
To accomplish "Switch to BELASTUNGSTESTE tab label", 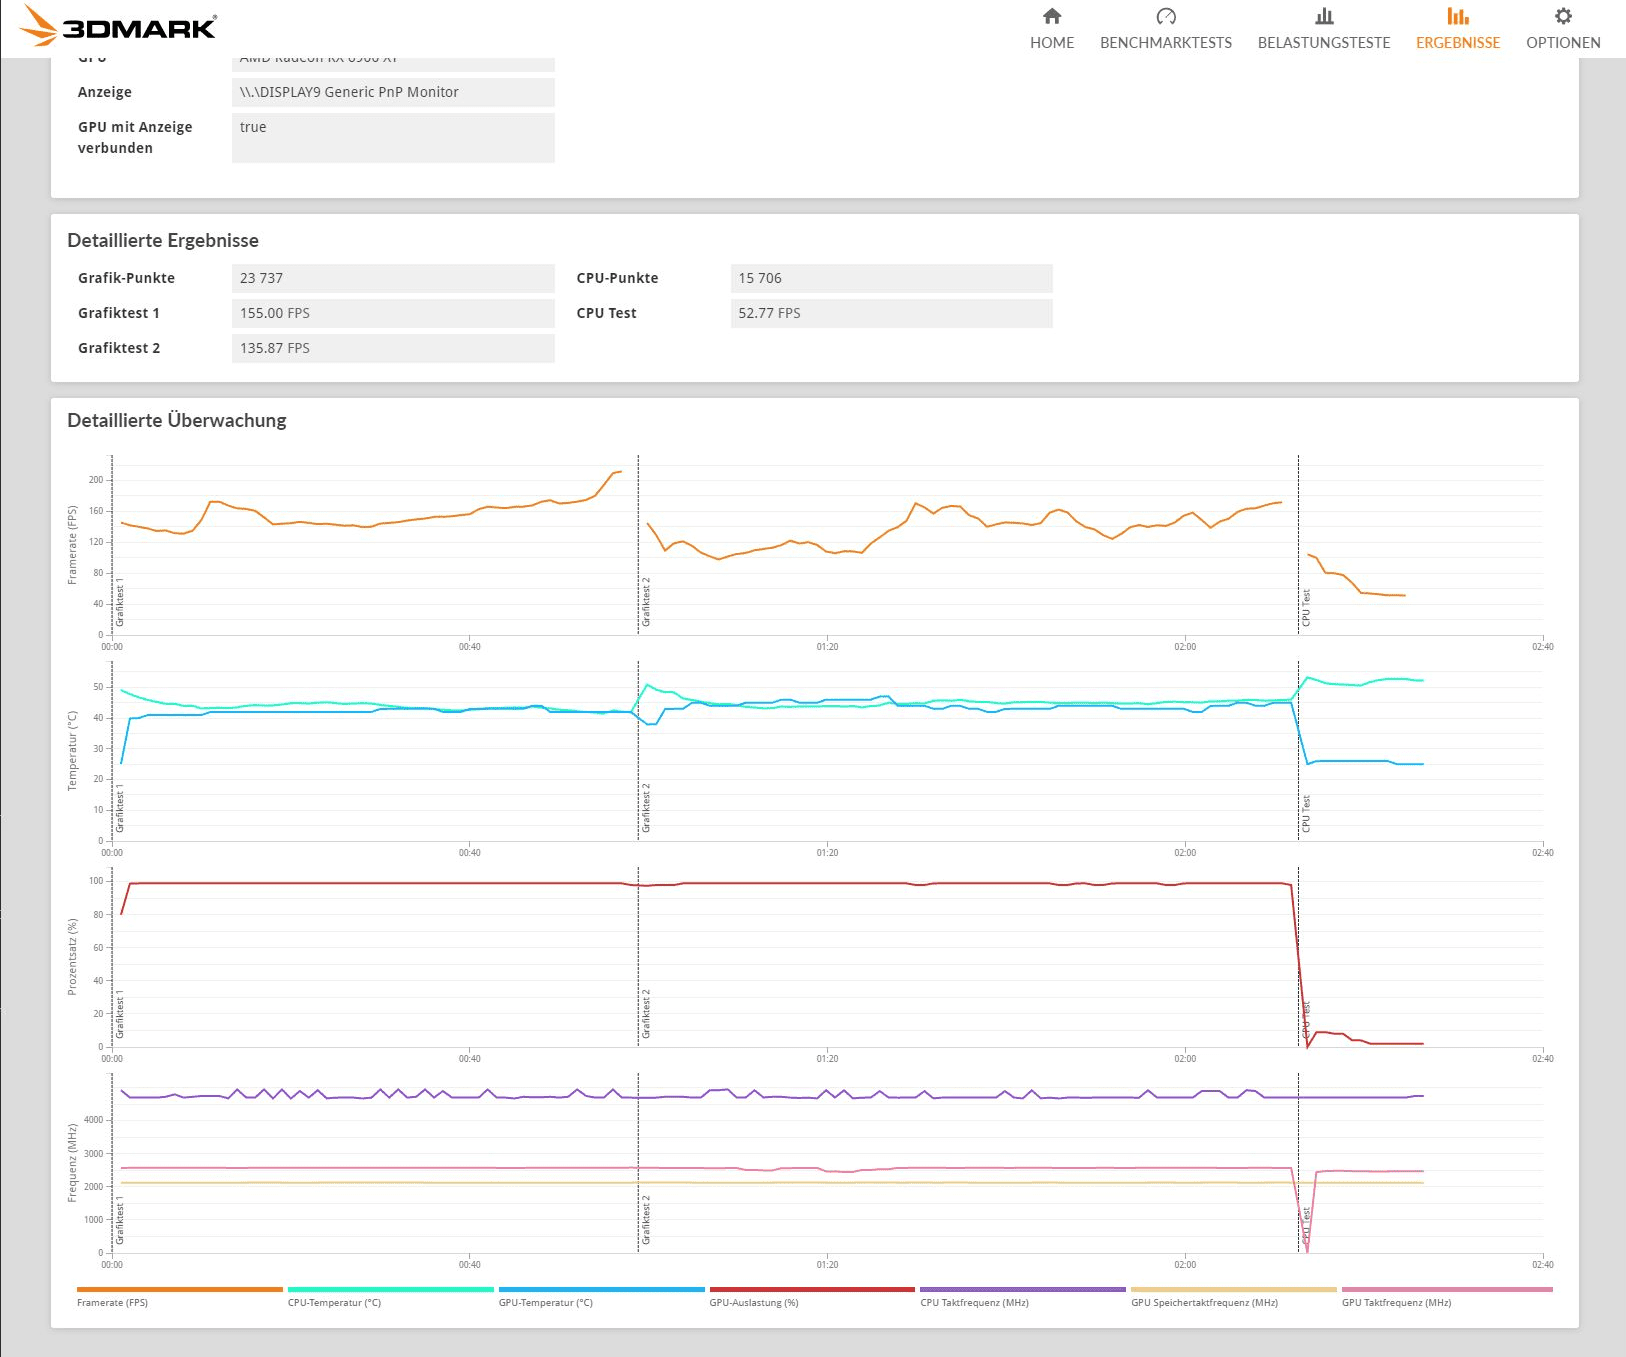I will coord(1324,43).
